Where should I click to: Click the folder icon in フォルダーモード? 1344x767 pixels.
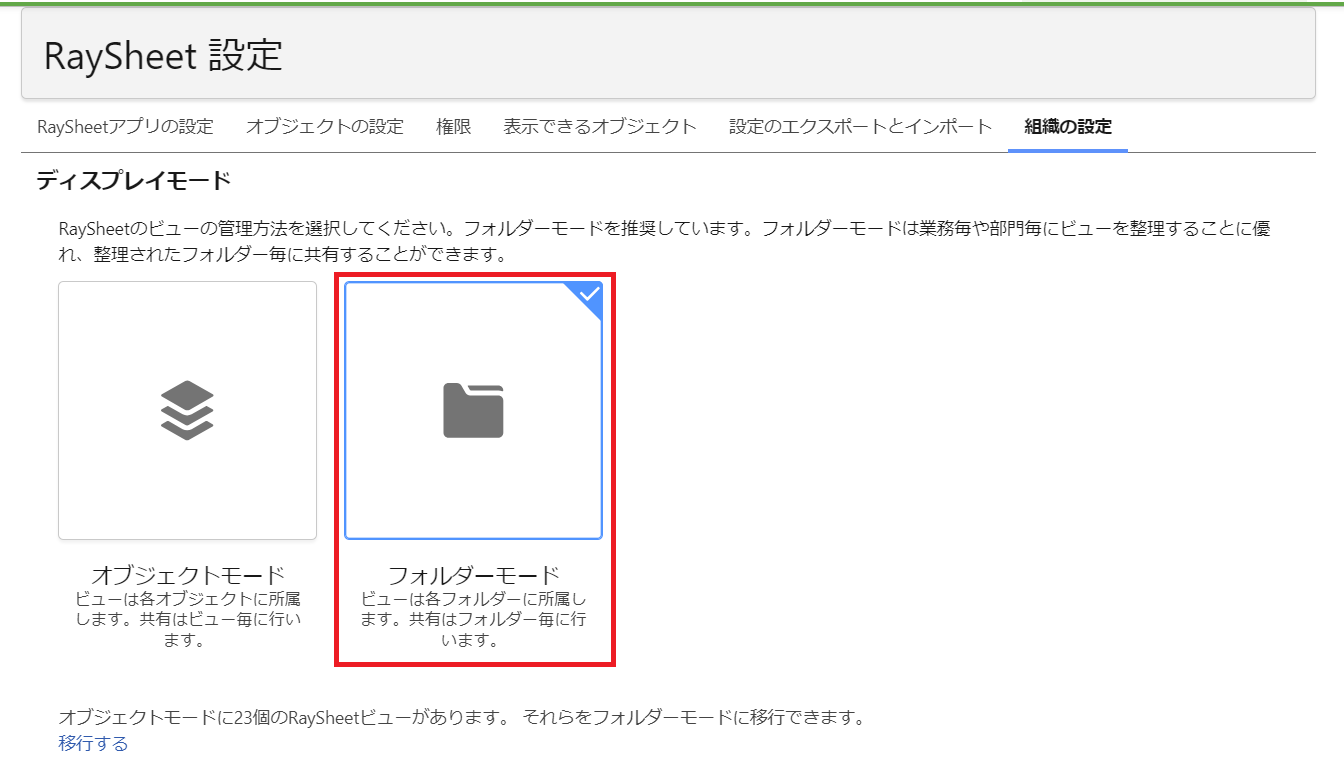(473, 411)
